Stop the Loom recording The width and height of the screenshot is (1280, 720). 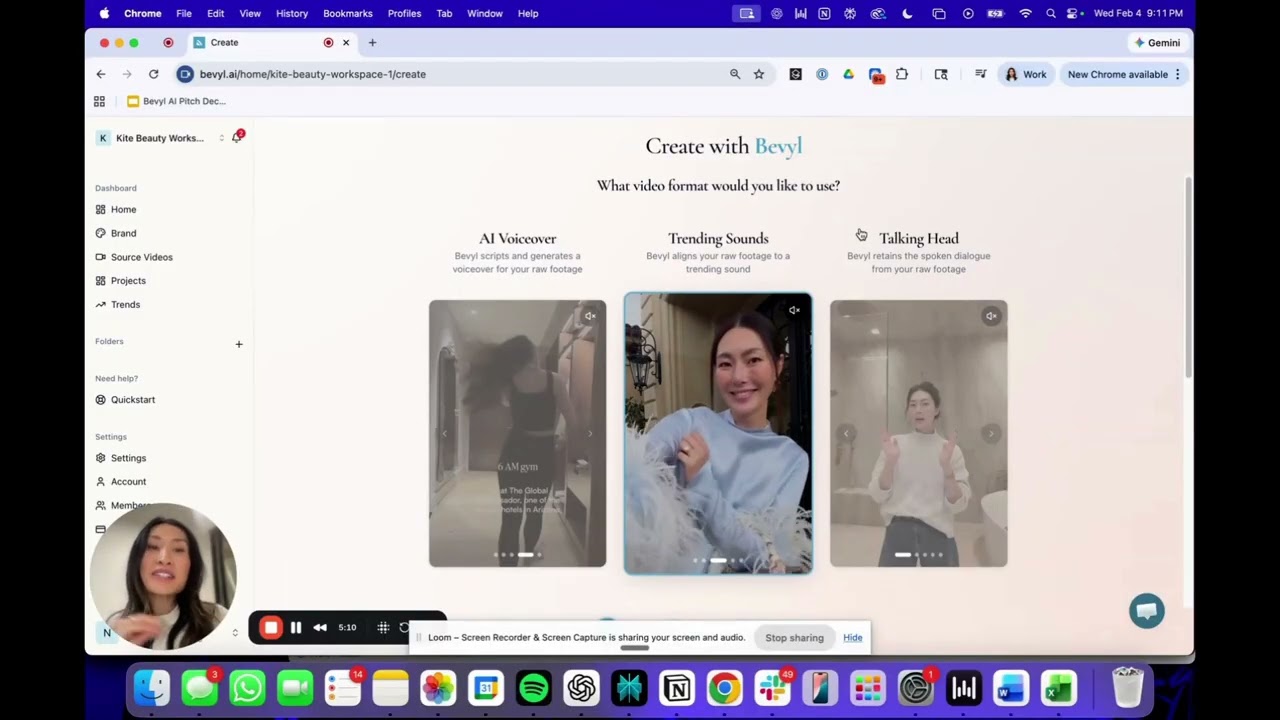point(270,628)
